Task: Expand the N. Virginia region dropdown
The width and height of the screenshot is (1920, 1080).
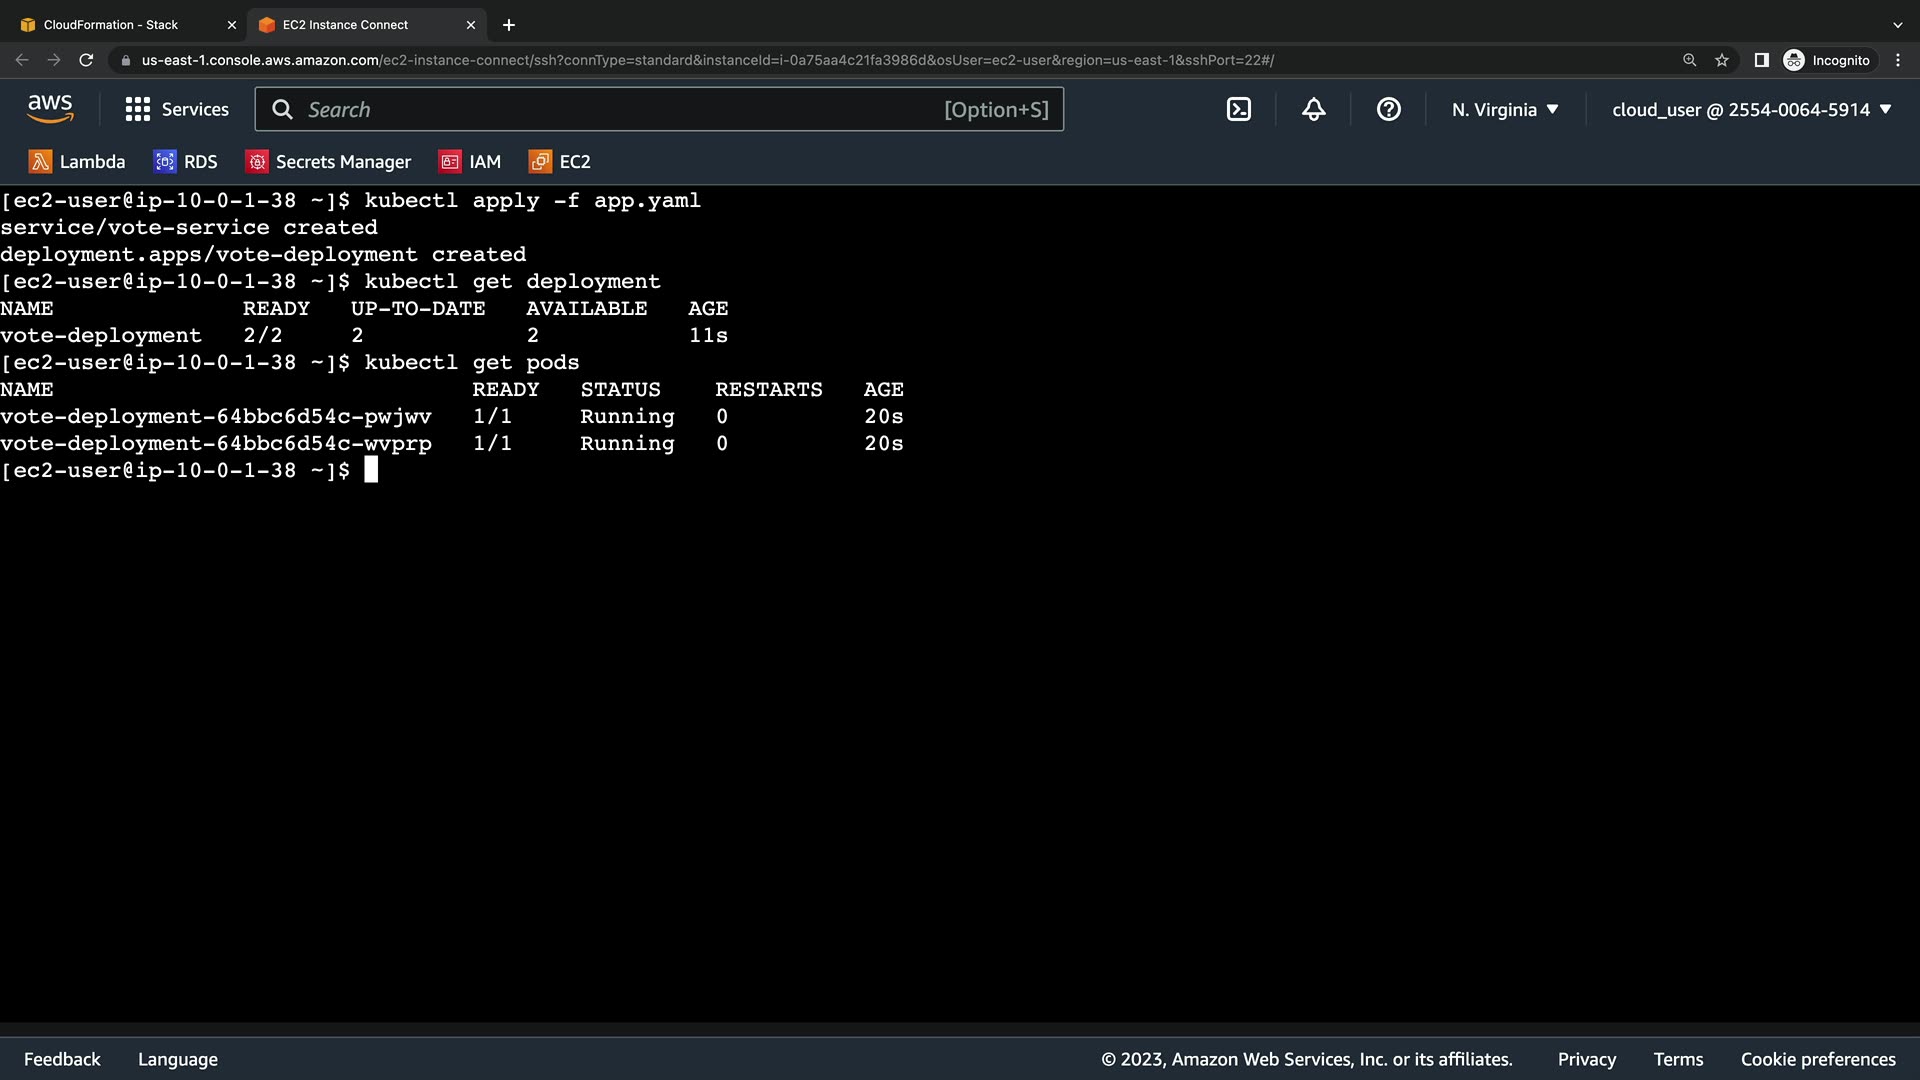Action: point(1505,110)
